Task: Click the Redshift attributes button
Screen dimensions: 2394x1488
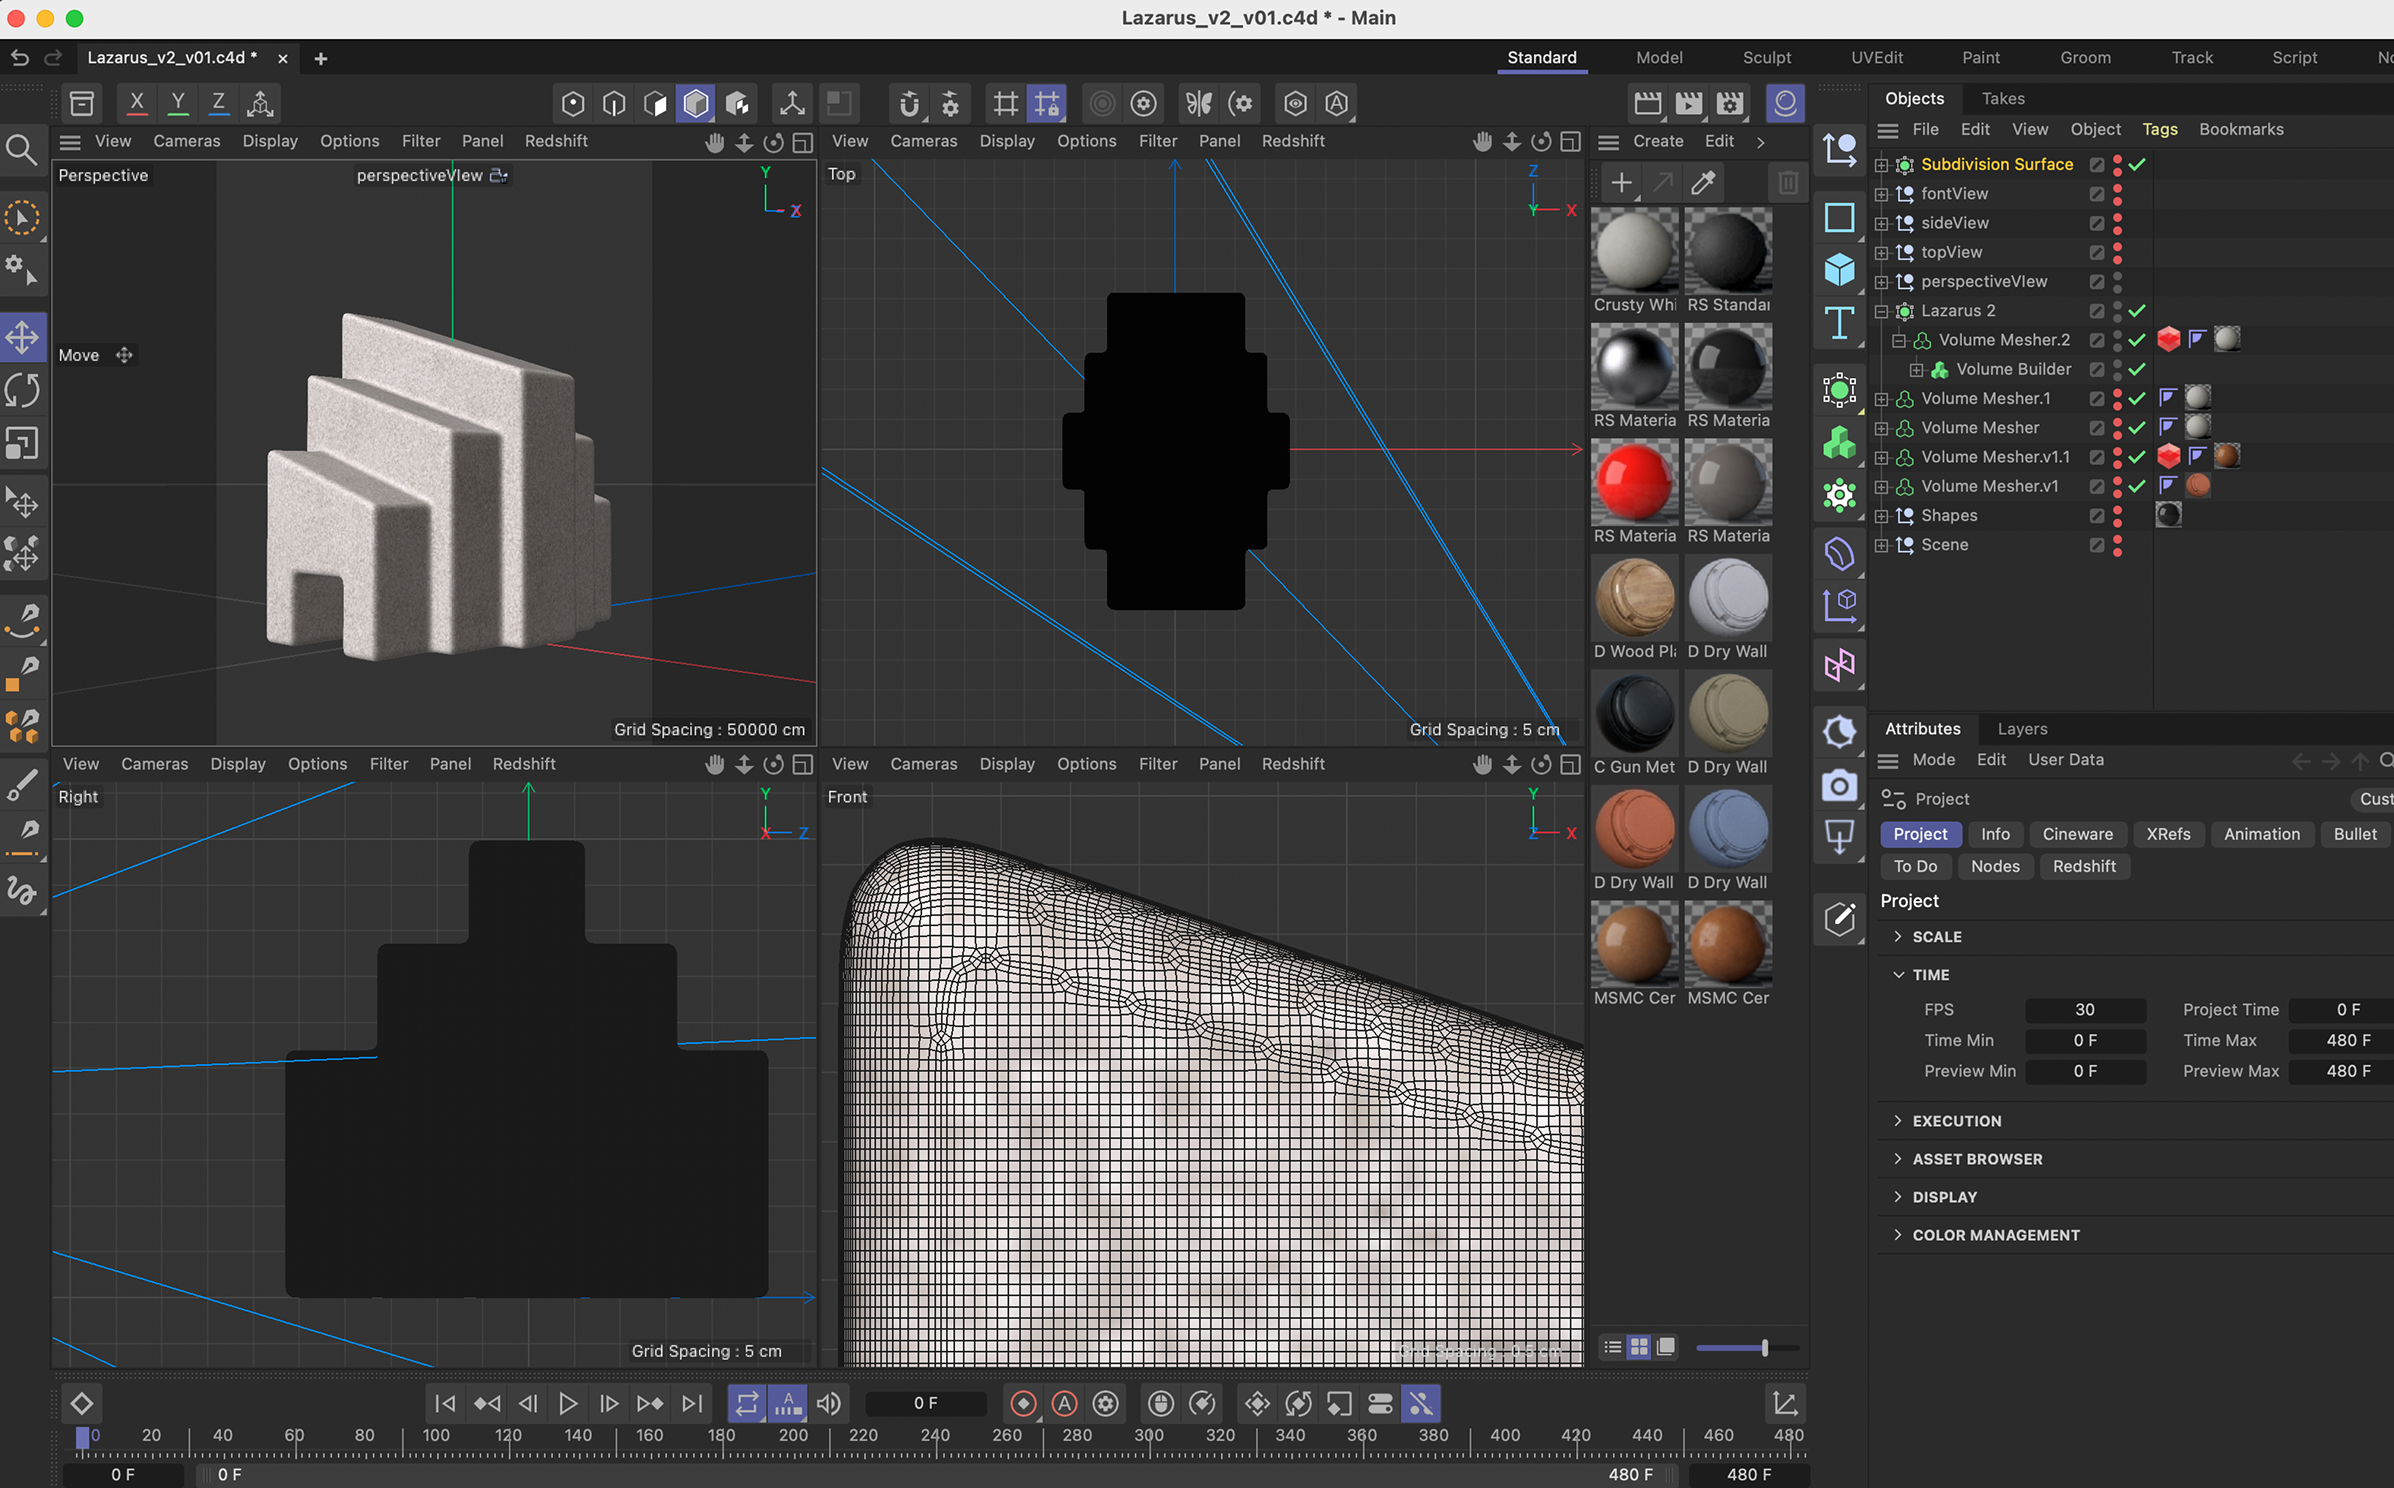Action: point(2083,866)
